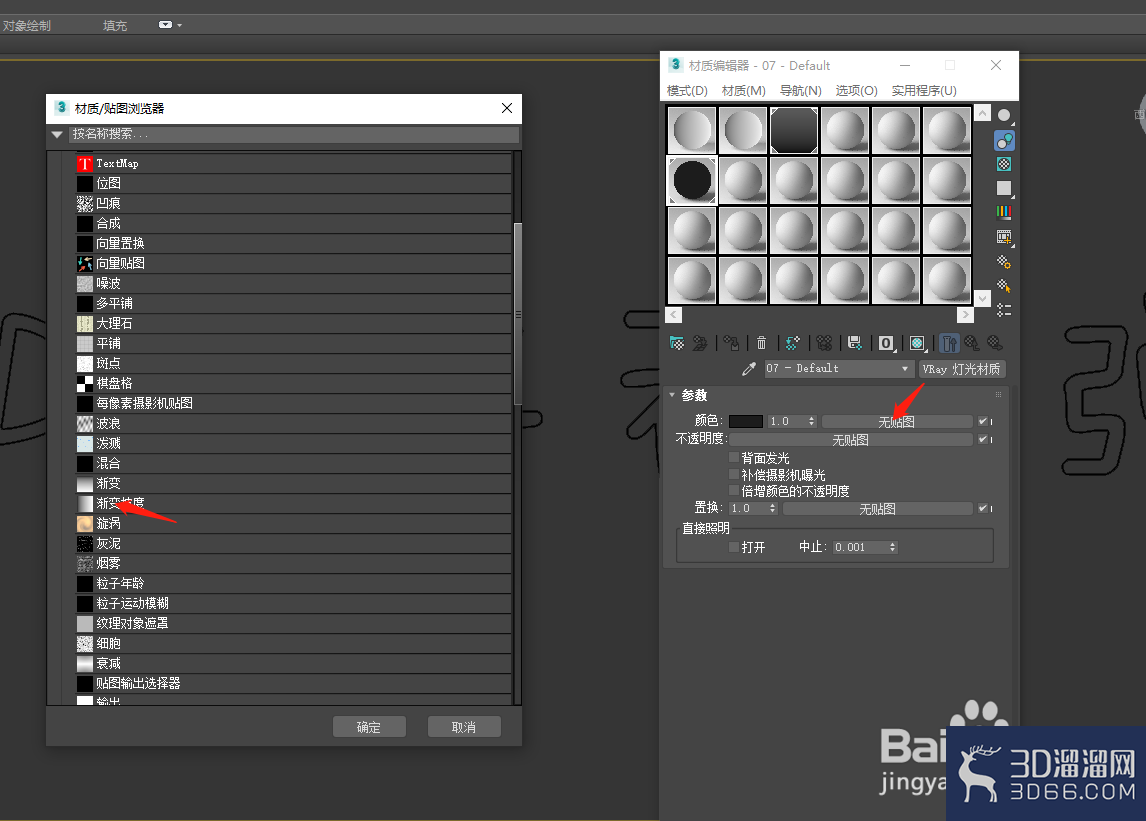Click the Select by Material icon
Image resolution: width=1146 pixels, height=821 pixels.
tap(1005, 286)
